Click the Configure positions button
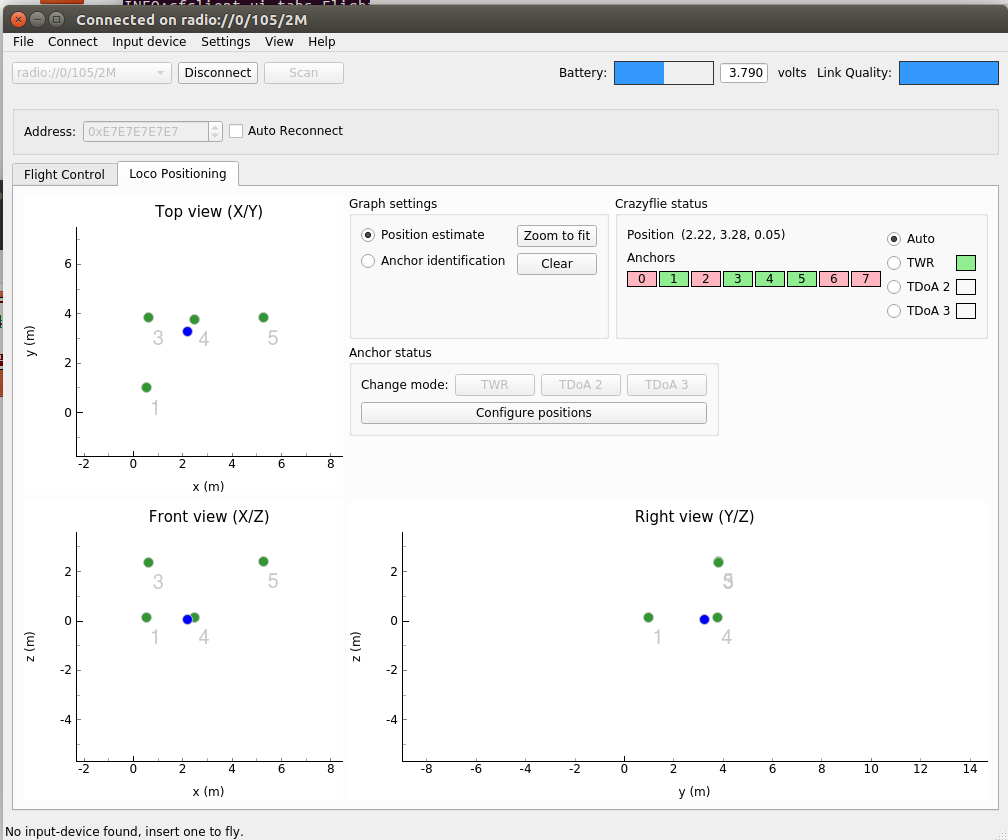This screenshot has width=1008, height=840. click(x=533, y=413)
